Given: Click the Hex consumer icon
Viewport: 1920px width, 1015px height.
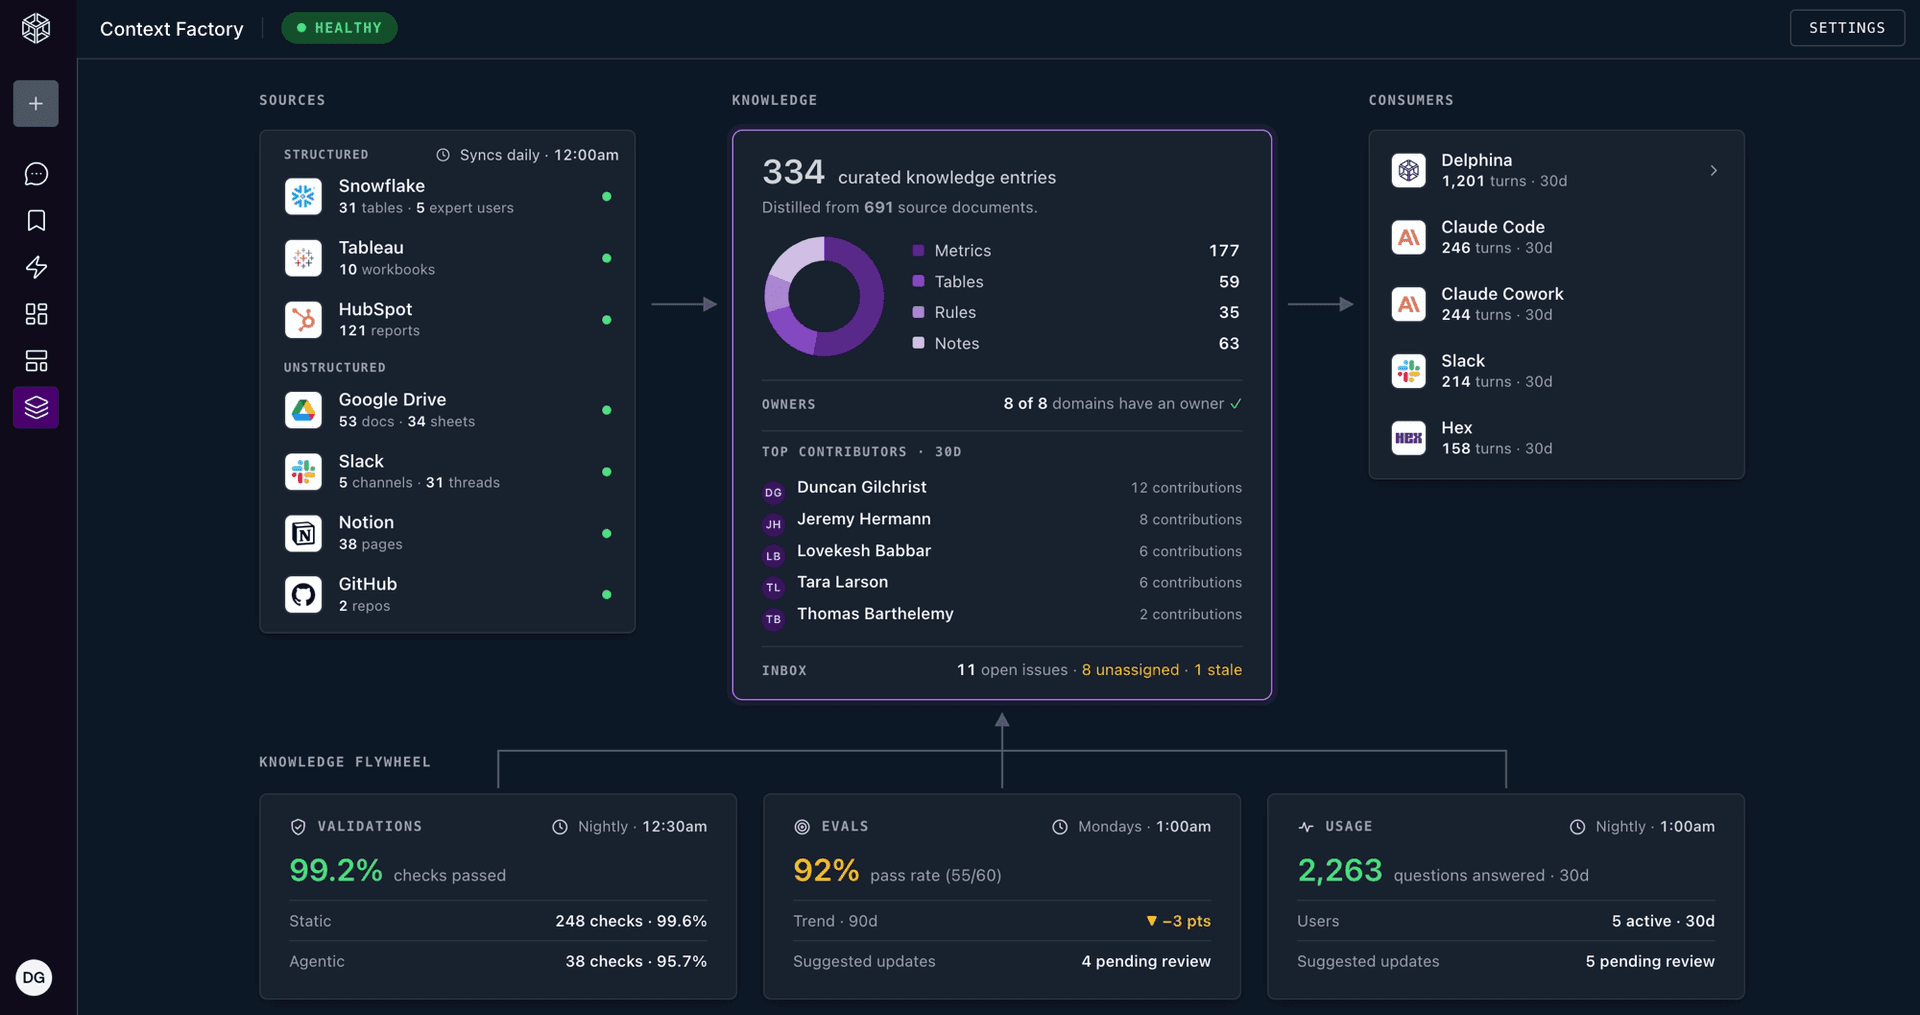Looking at the screenshot, I should click(x=1409, y=438).
